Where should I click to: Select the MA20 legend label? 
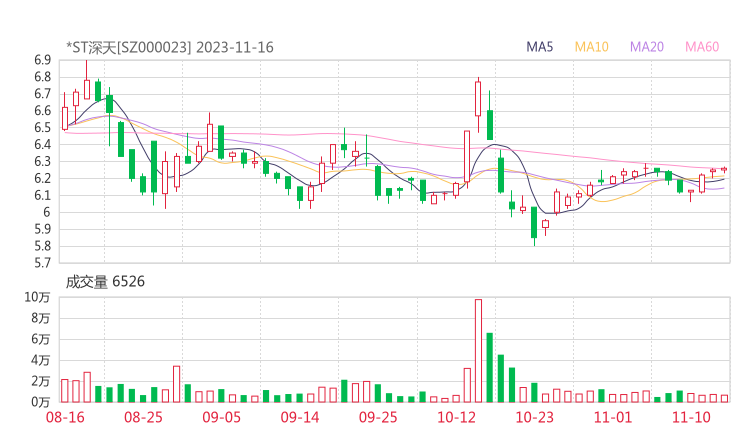(647, 47)
